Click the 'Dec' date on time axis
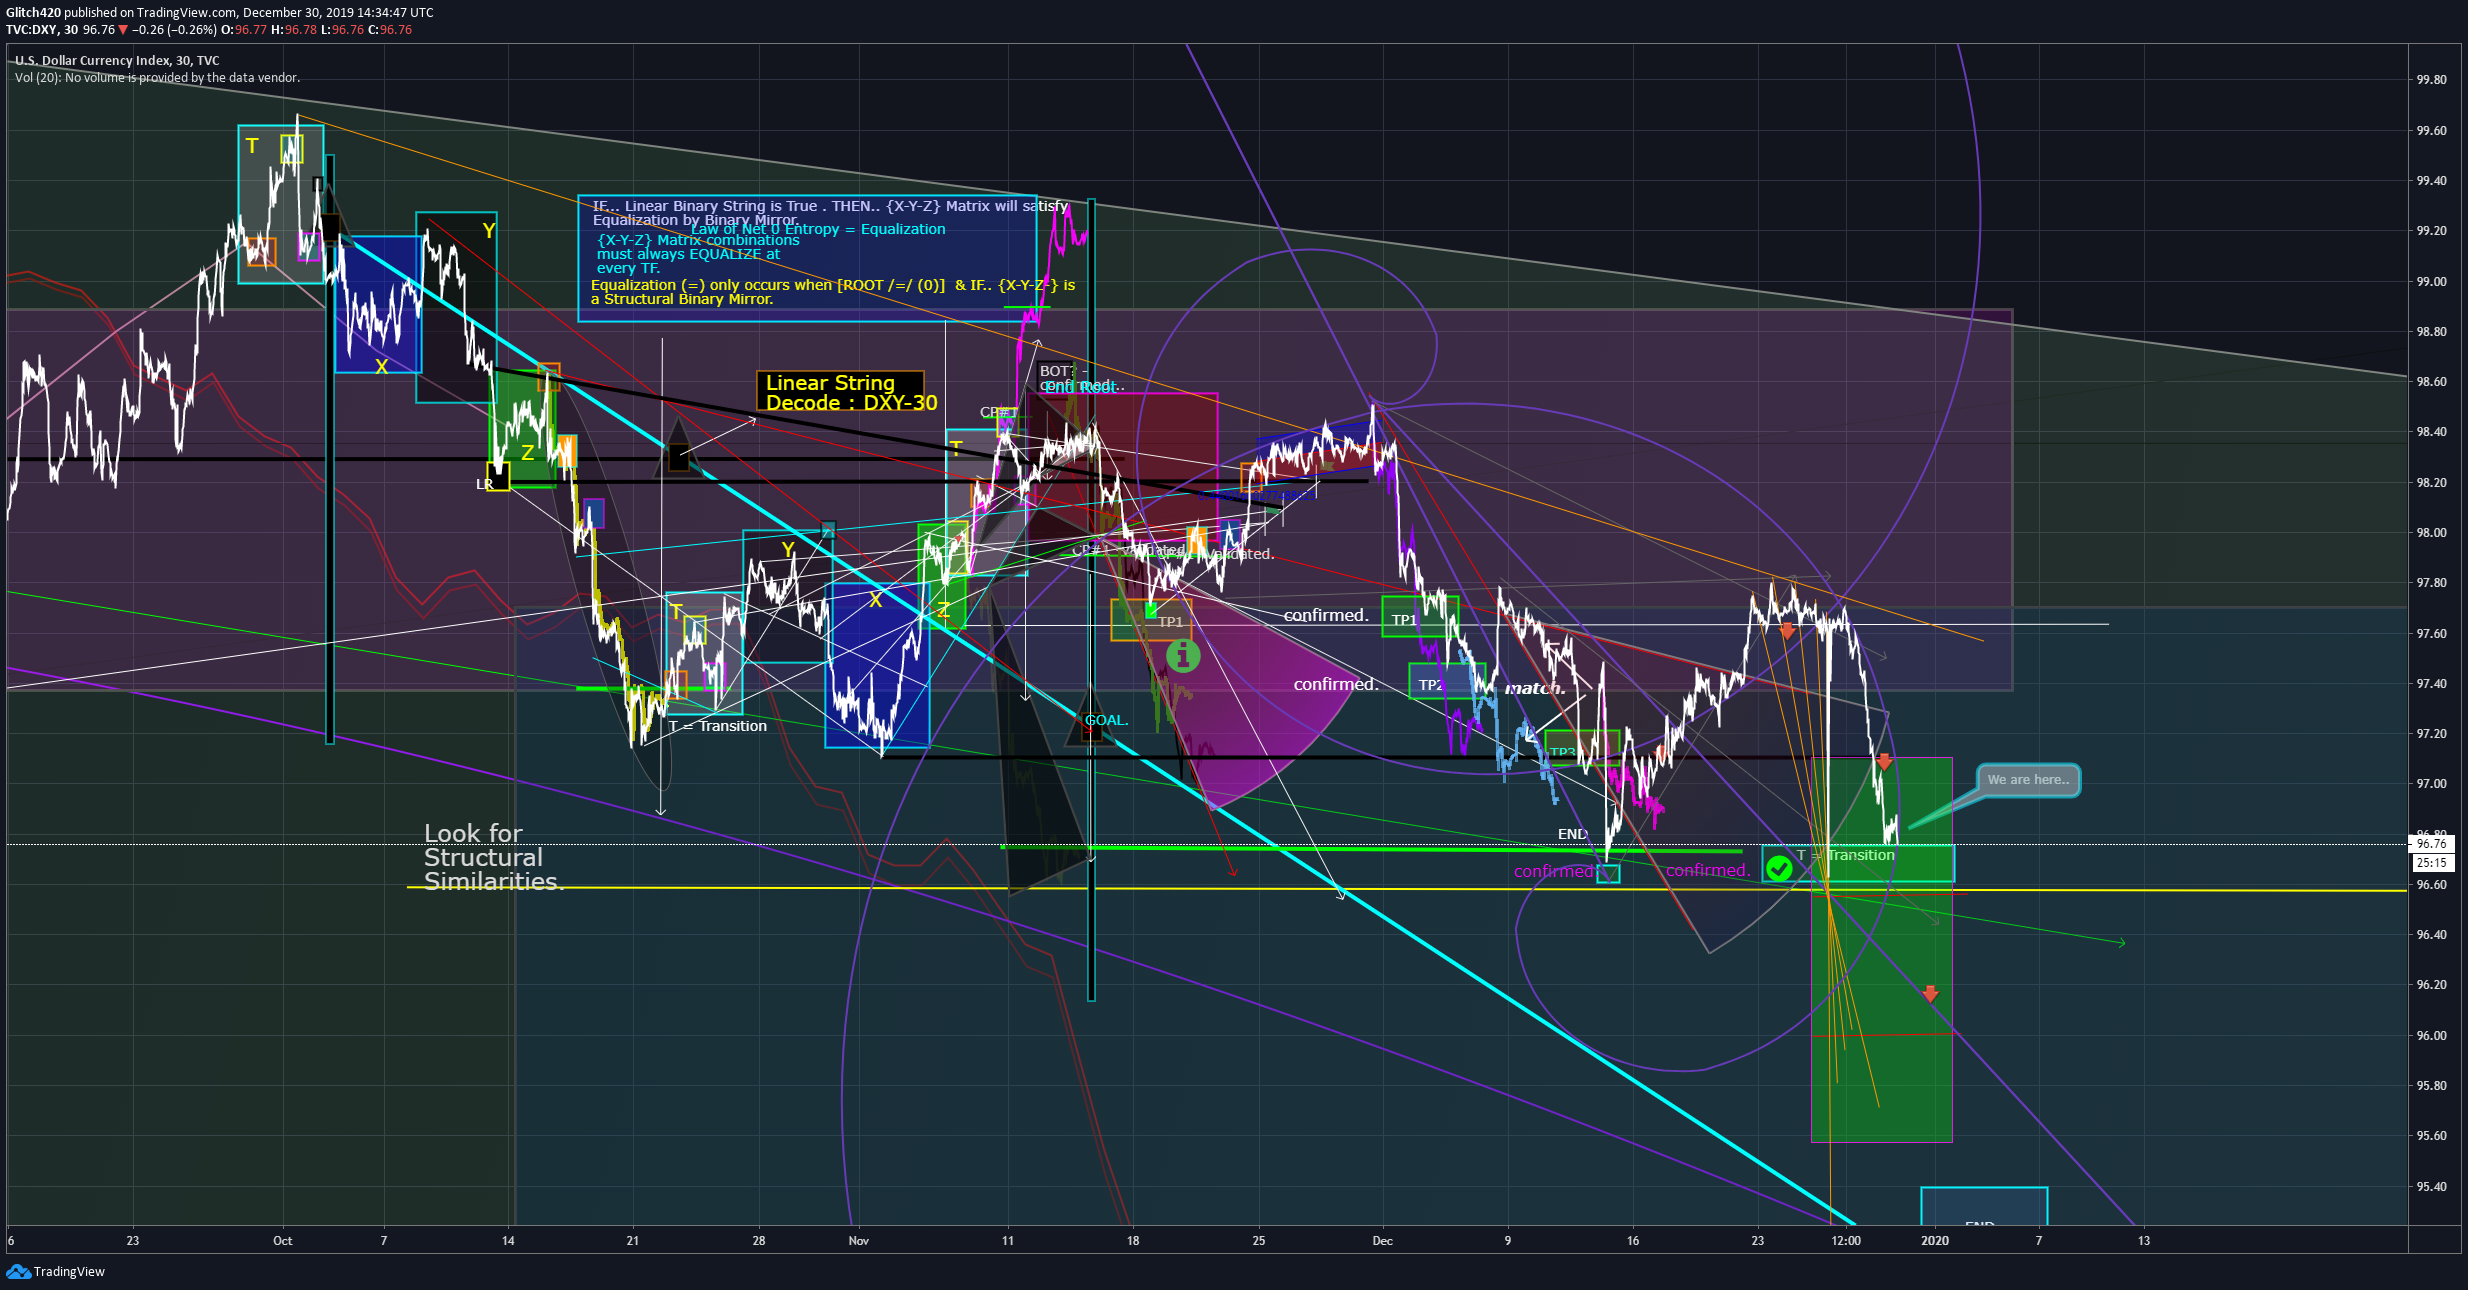Screen dimensions: 2468x1290 [1382, 1241]
